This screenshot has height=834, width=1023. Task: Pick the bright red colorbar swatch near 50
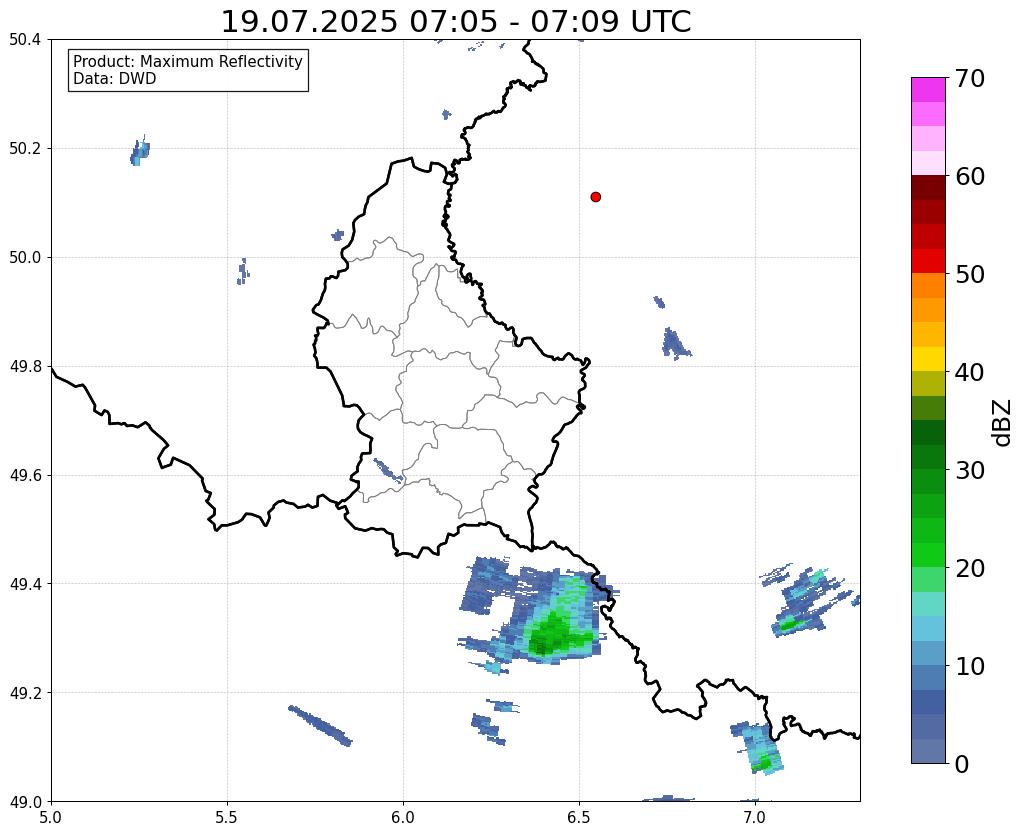[928, 261]
